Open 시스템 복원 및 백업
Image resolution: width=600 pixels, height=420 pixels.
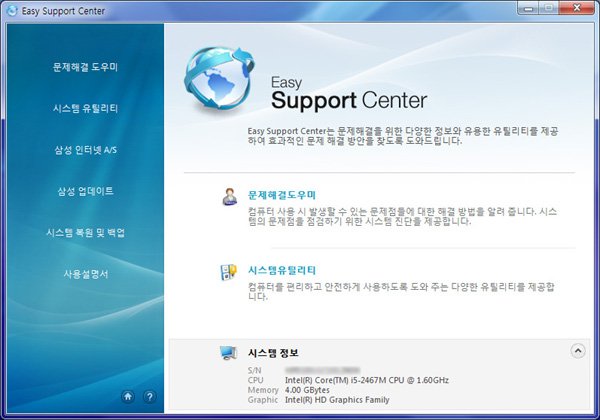pyautogui.click(x=85, y=233)
